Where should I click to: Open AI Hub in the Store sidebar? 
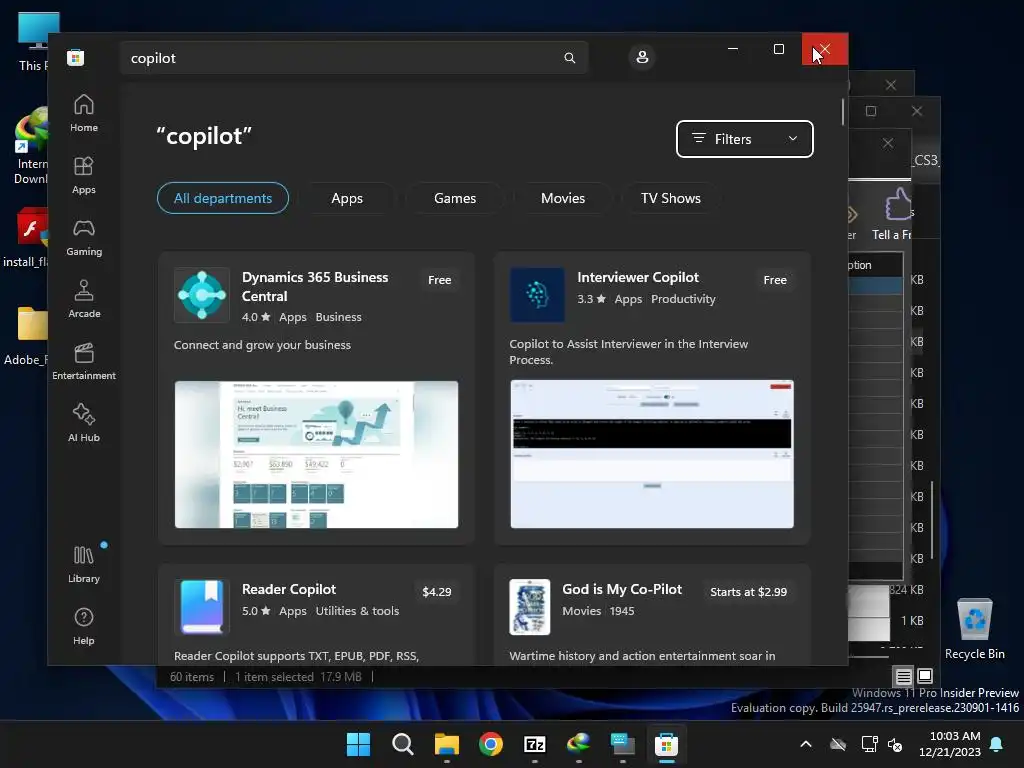point(84,423)
